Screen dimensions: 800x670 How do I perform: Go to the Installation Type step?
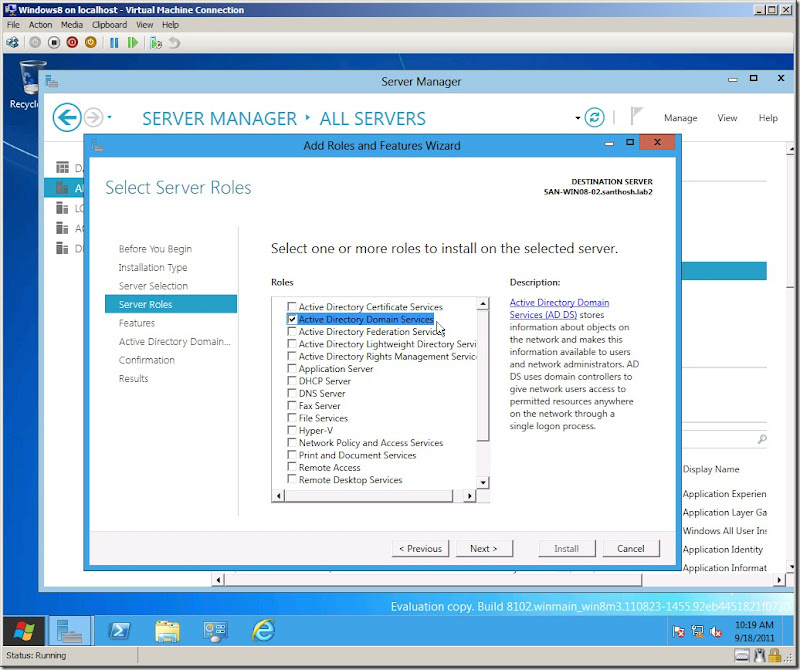click(x=153, y=267)
